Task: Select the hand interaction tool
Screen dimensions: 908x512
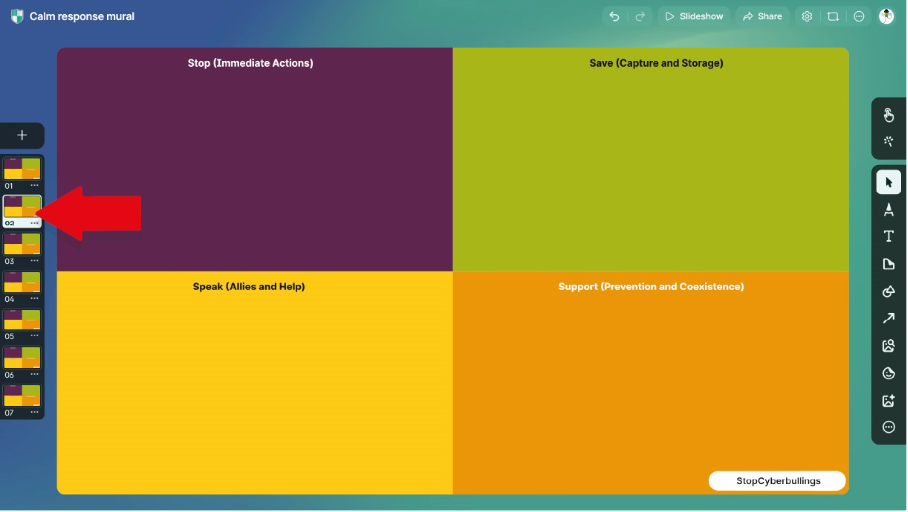Action: (888, 115)
